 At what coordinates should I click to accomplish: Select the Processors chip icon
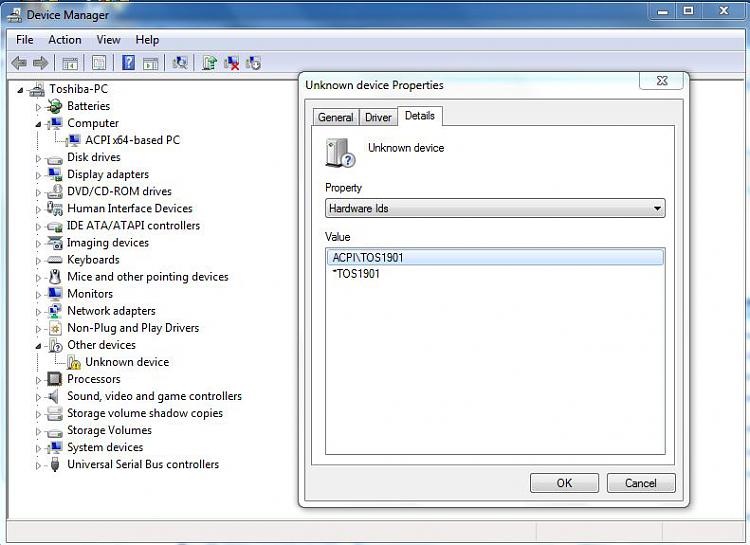coord(55,379)
